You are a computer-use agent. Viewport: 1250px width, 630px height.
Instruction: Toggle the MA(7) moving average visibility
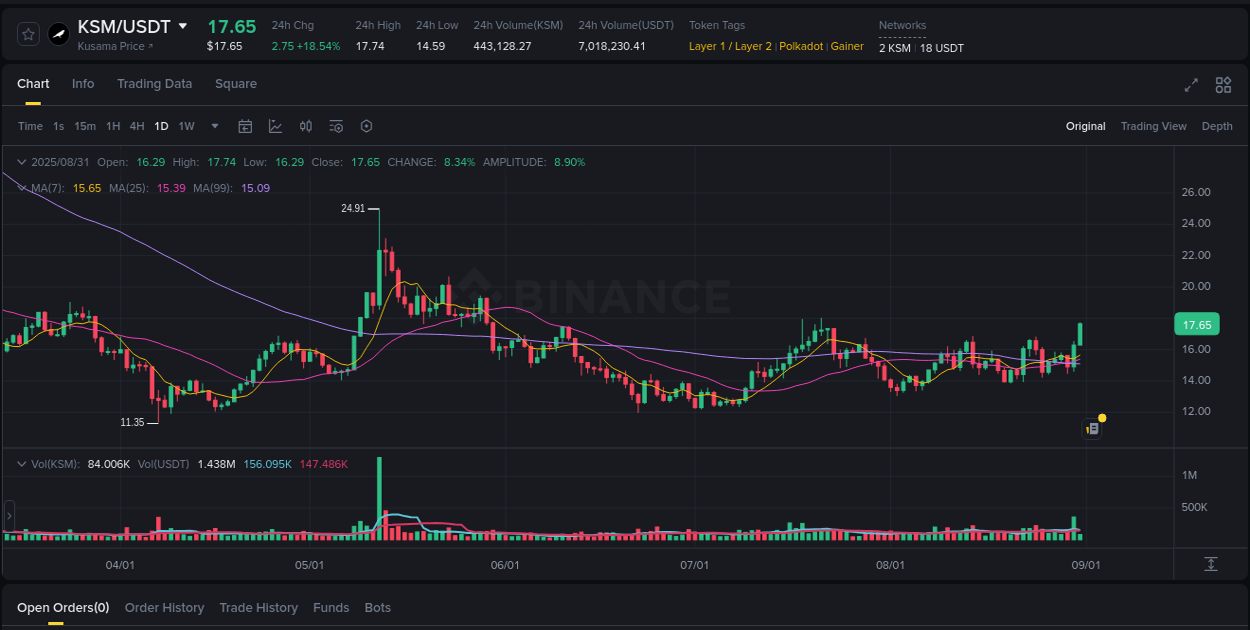tap(46, 187)
